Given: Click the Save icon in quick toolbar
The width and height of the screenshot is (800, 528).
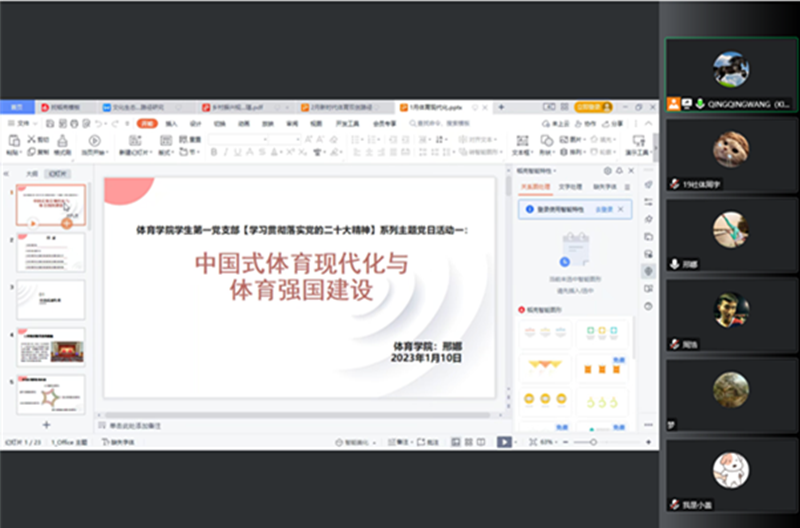Looking at the screenshot, I should pyautogui.click(x=50, y=123).
